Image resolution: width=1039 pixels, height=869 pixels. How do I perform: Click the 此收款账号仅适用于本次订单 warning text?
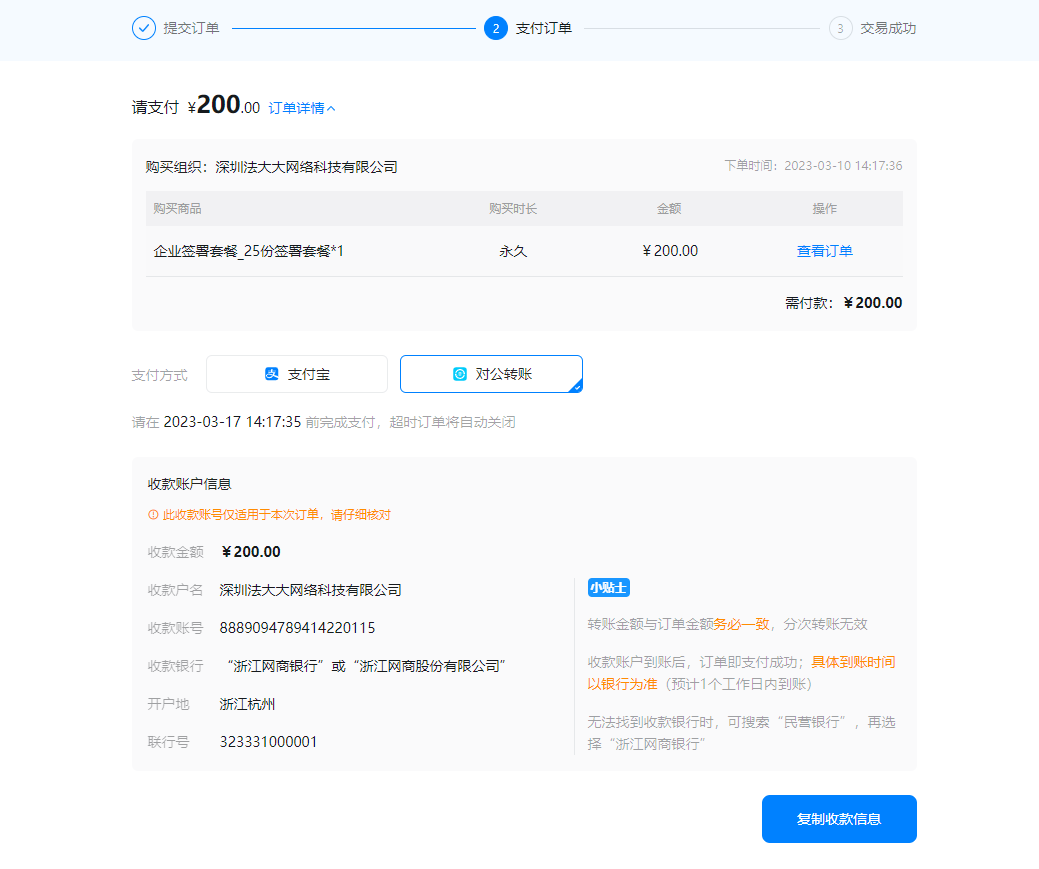tap(276, 515)
